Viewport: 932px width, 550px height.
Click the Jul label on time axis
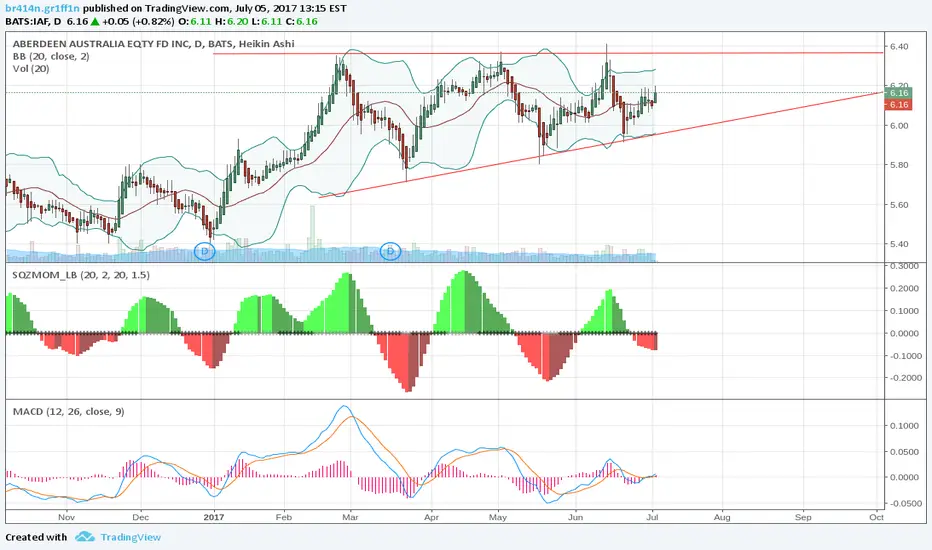(x=653, y=517)
